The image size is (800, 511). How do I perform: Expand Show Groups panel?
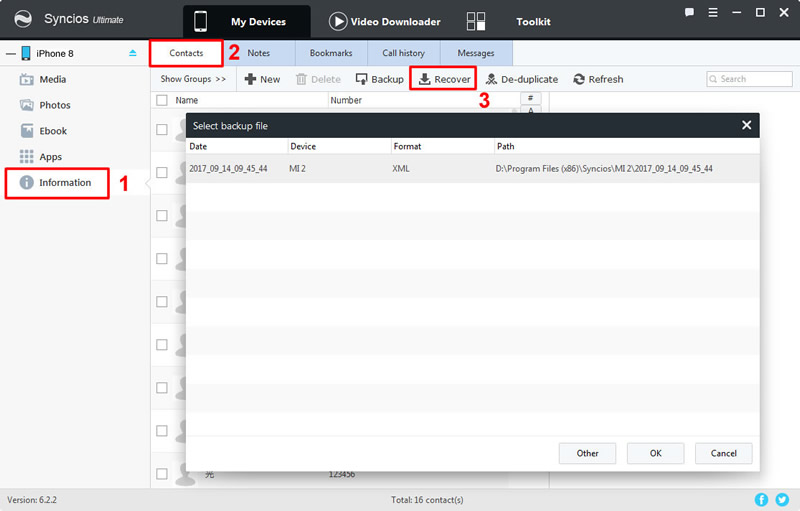coord(193,79)
